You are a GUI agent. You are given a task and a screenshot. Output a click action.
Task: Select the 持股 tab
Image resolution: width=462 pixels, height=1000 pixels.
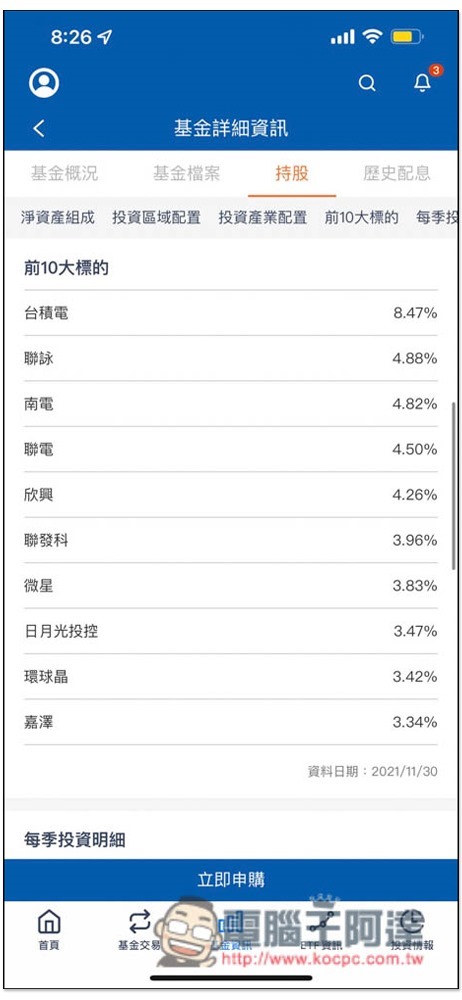[292, 173]
